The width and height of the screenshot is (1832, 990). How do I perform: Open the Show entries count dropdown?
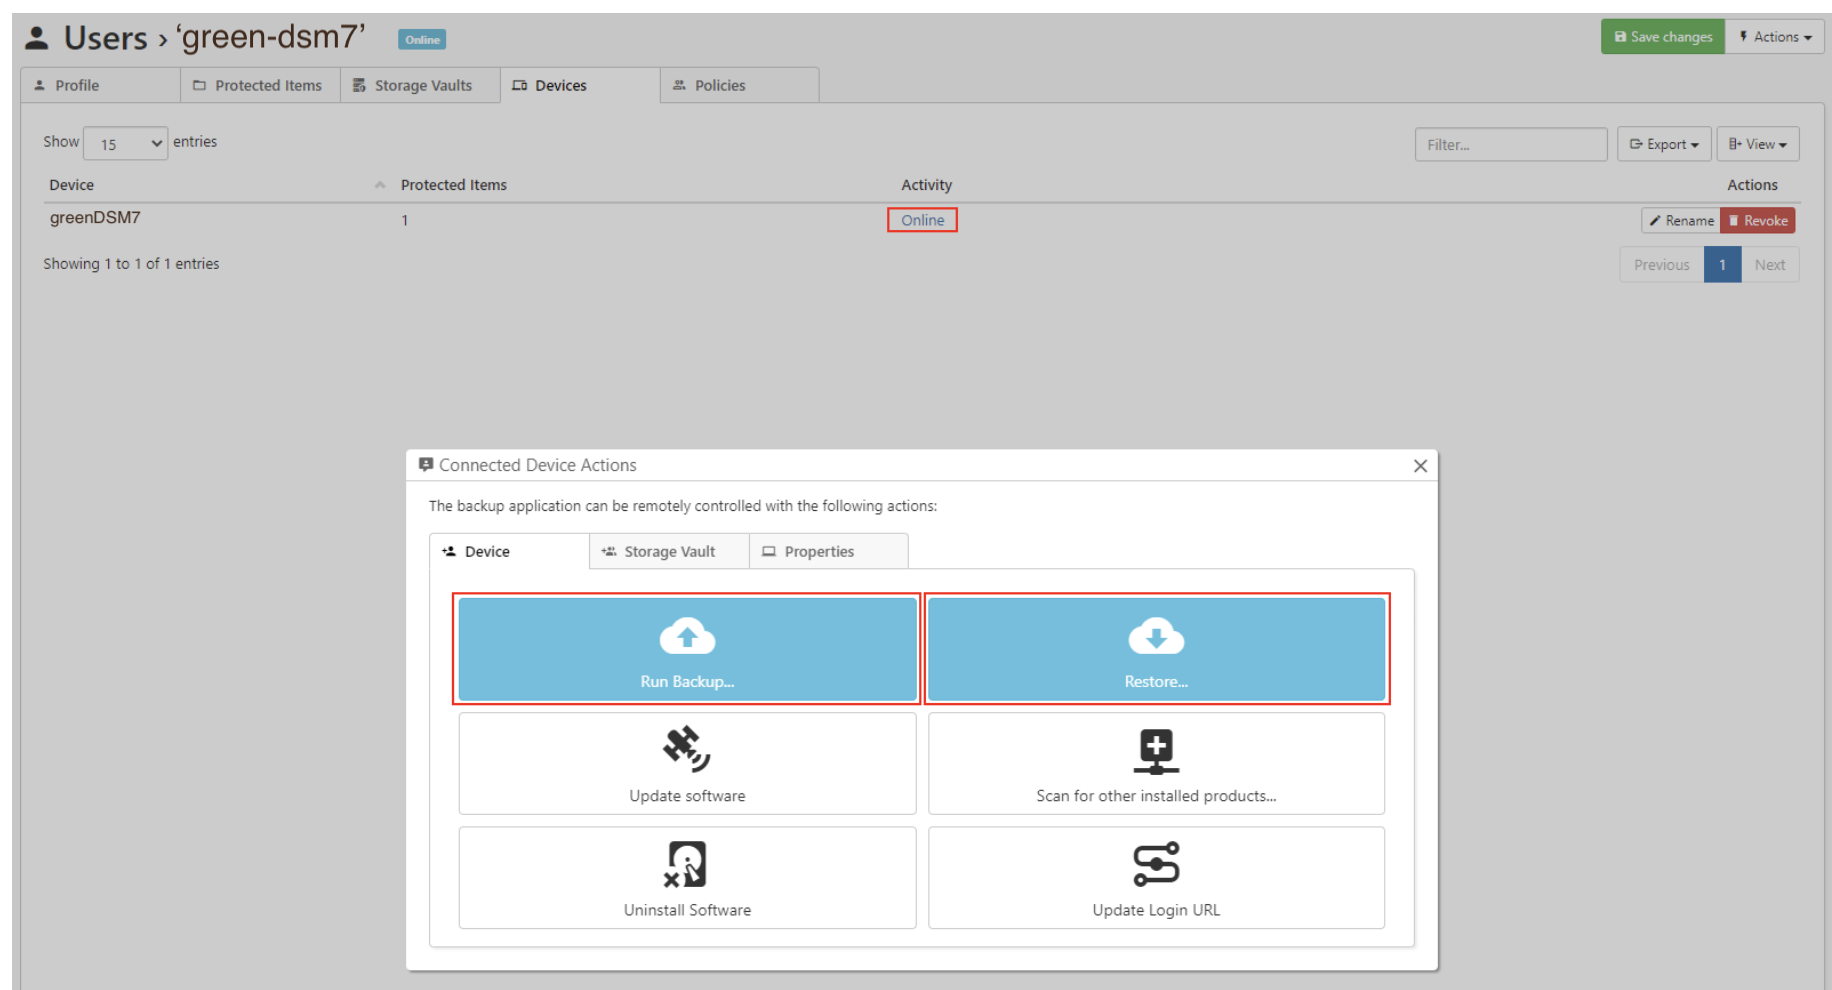(126, 144)
